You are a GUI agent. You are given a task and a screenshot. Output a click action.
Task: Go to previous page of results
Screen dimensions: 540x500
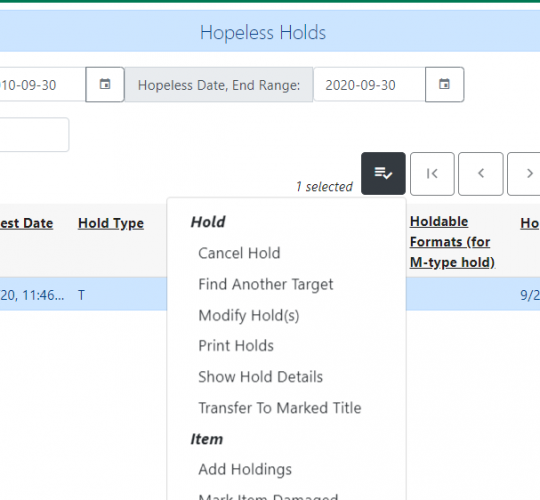(x=481, y=174)
